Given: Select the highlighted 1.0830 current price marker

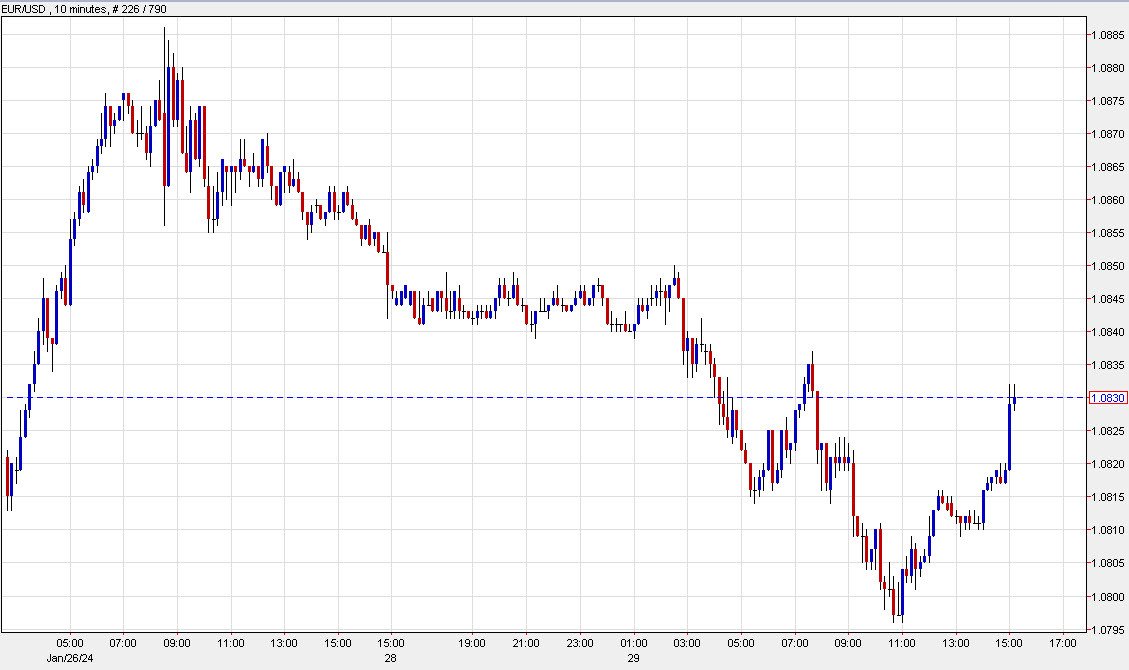Looking at the screenshot, I should [x=1107, y=398].
